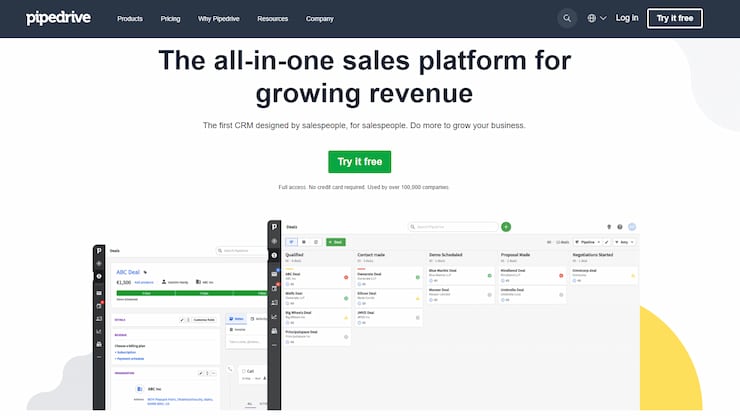Open the JMVD Deal card
740x416 pixels.
pyautogui.click(x=389, y=318)
